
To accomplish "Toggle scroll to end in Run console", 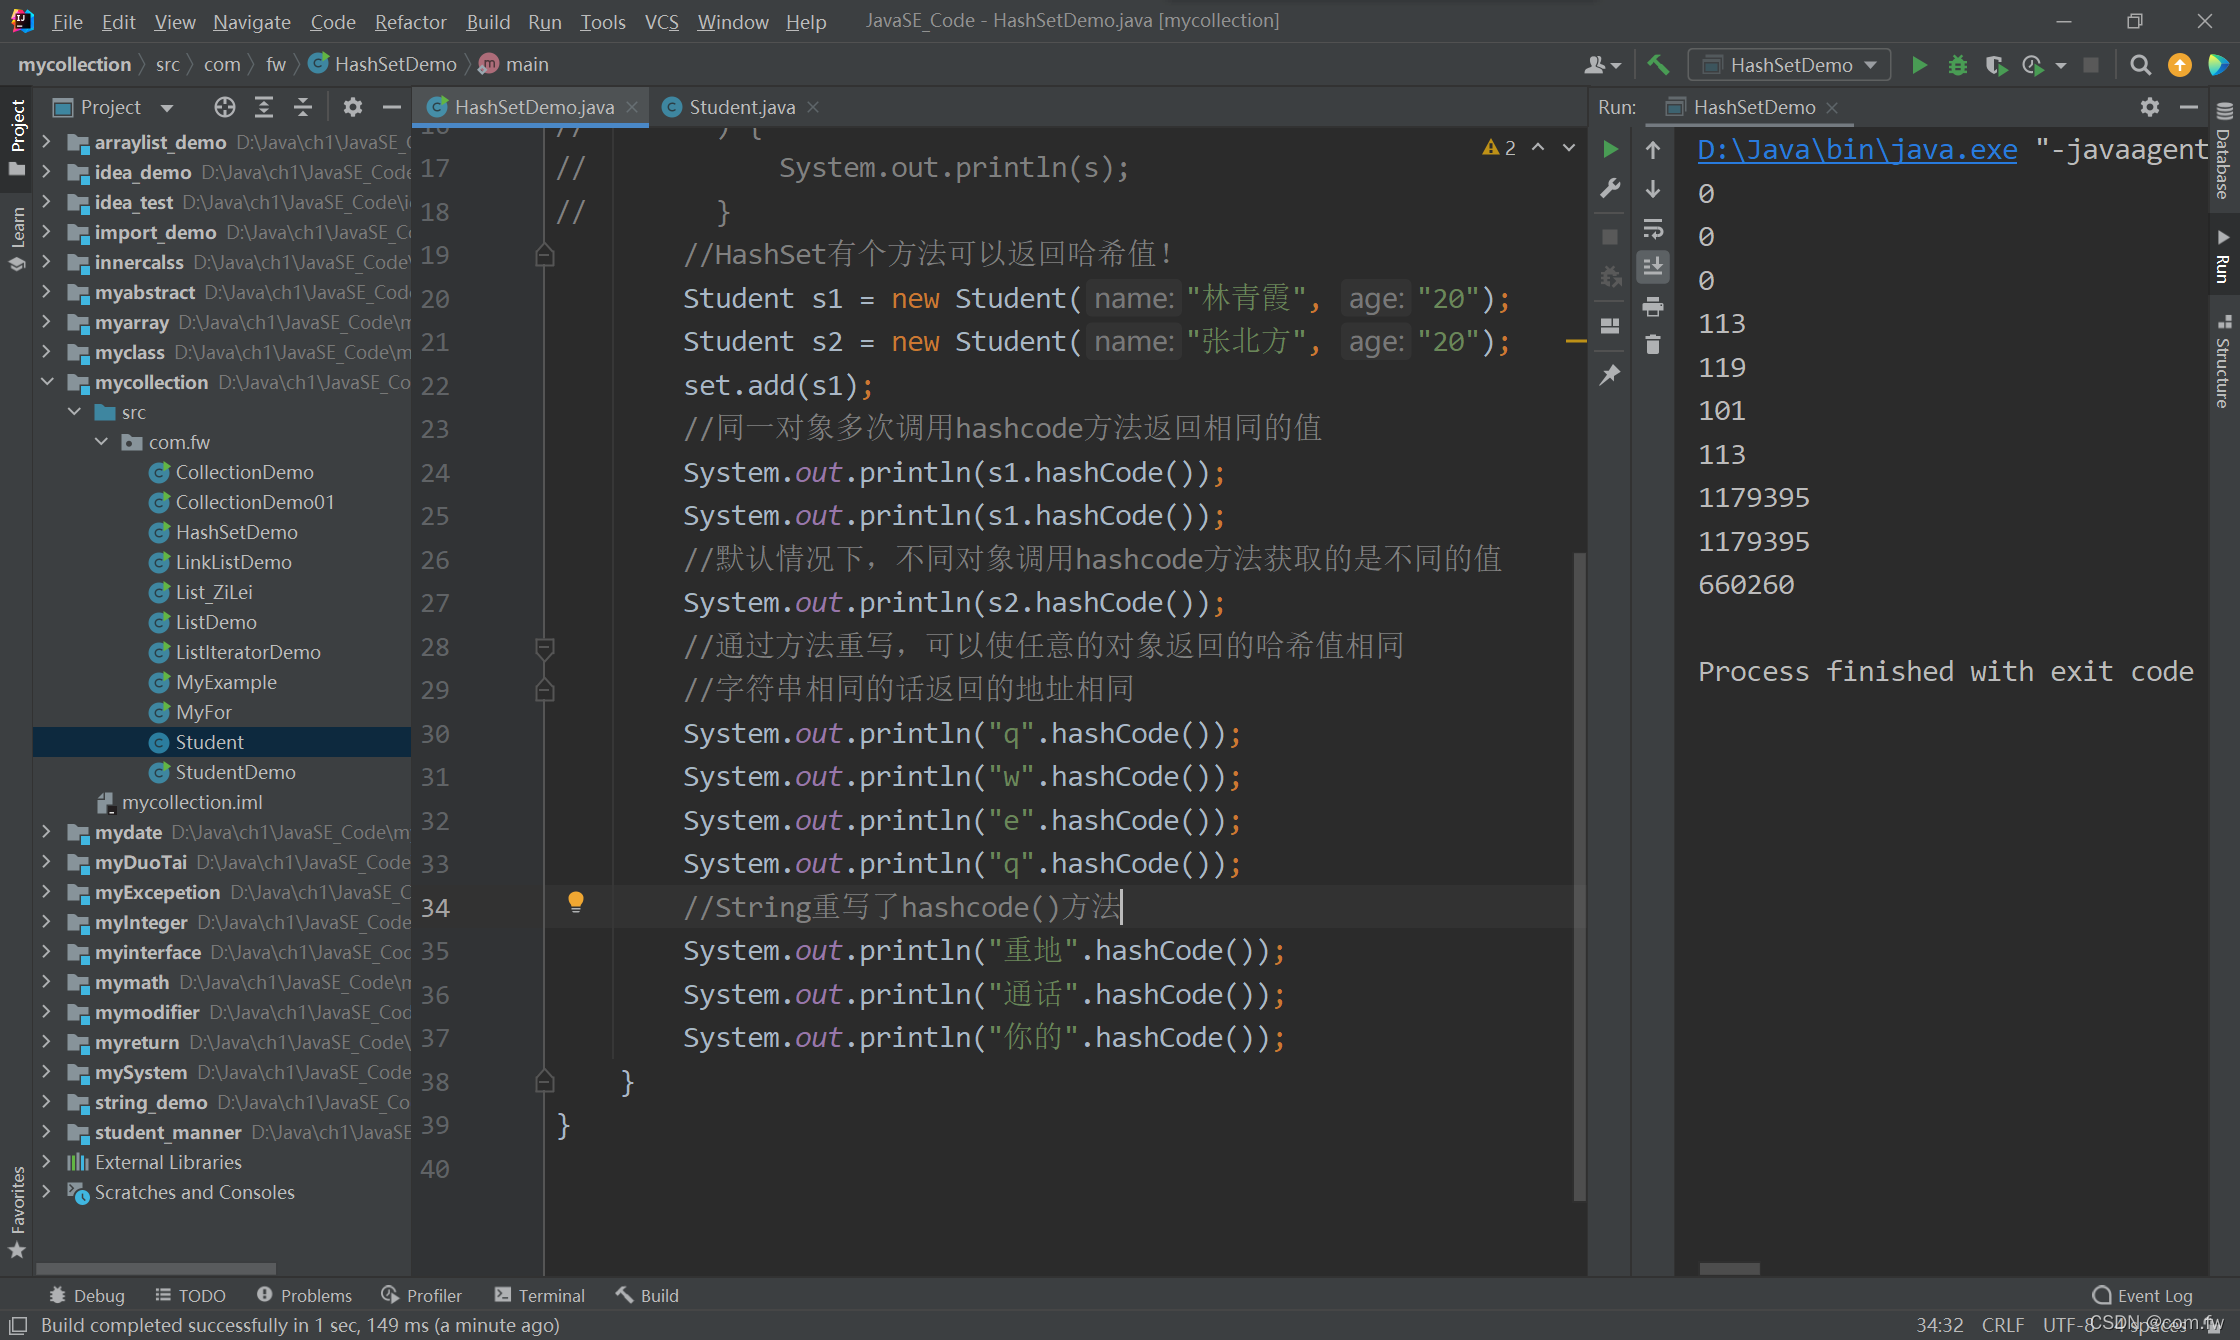I will tap(1653, 267).
